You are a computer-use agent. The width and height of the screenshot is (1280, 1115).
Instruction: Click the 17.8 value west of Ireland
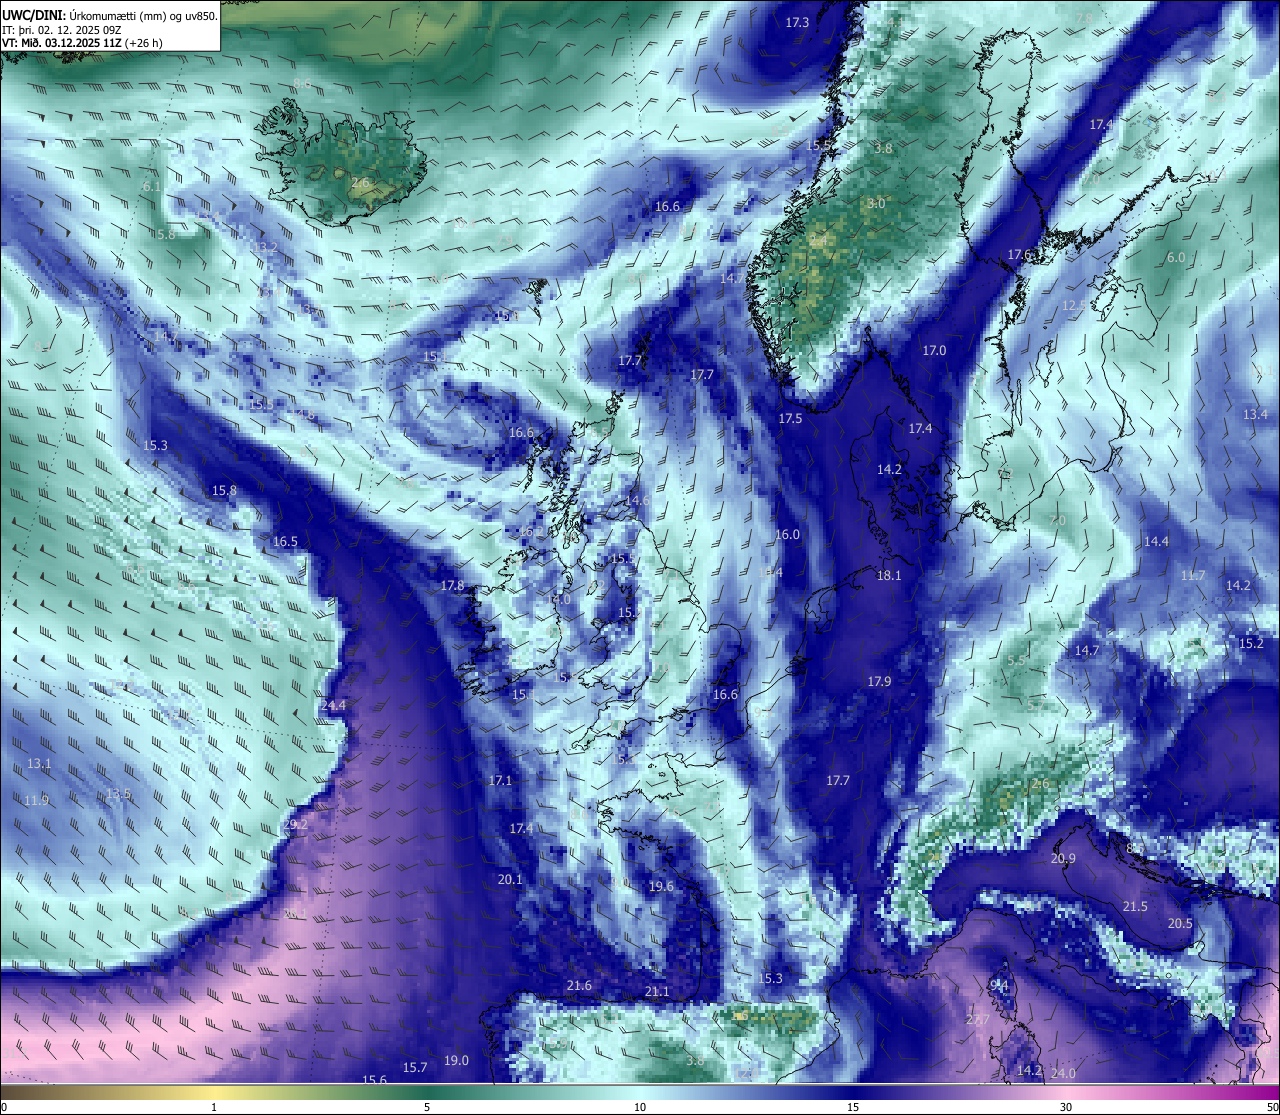point(453,585)
